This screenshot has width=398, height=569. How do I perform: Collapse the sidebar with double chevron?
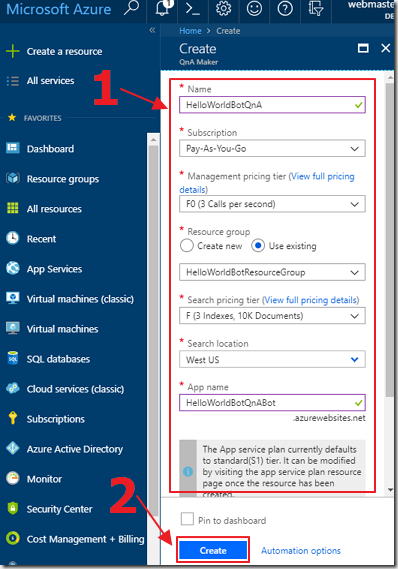[152, 30]
